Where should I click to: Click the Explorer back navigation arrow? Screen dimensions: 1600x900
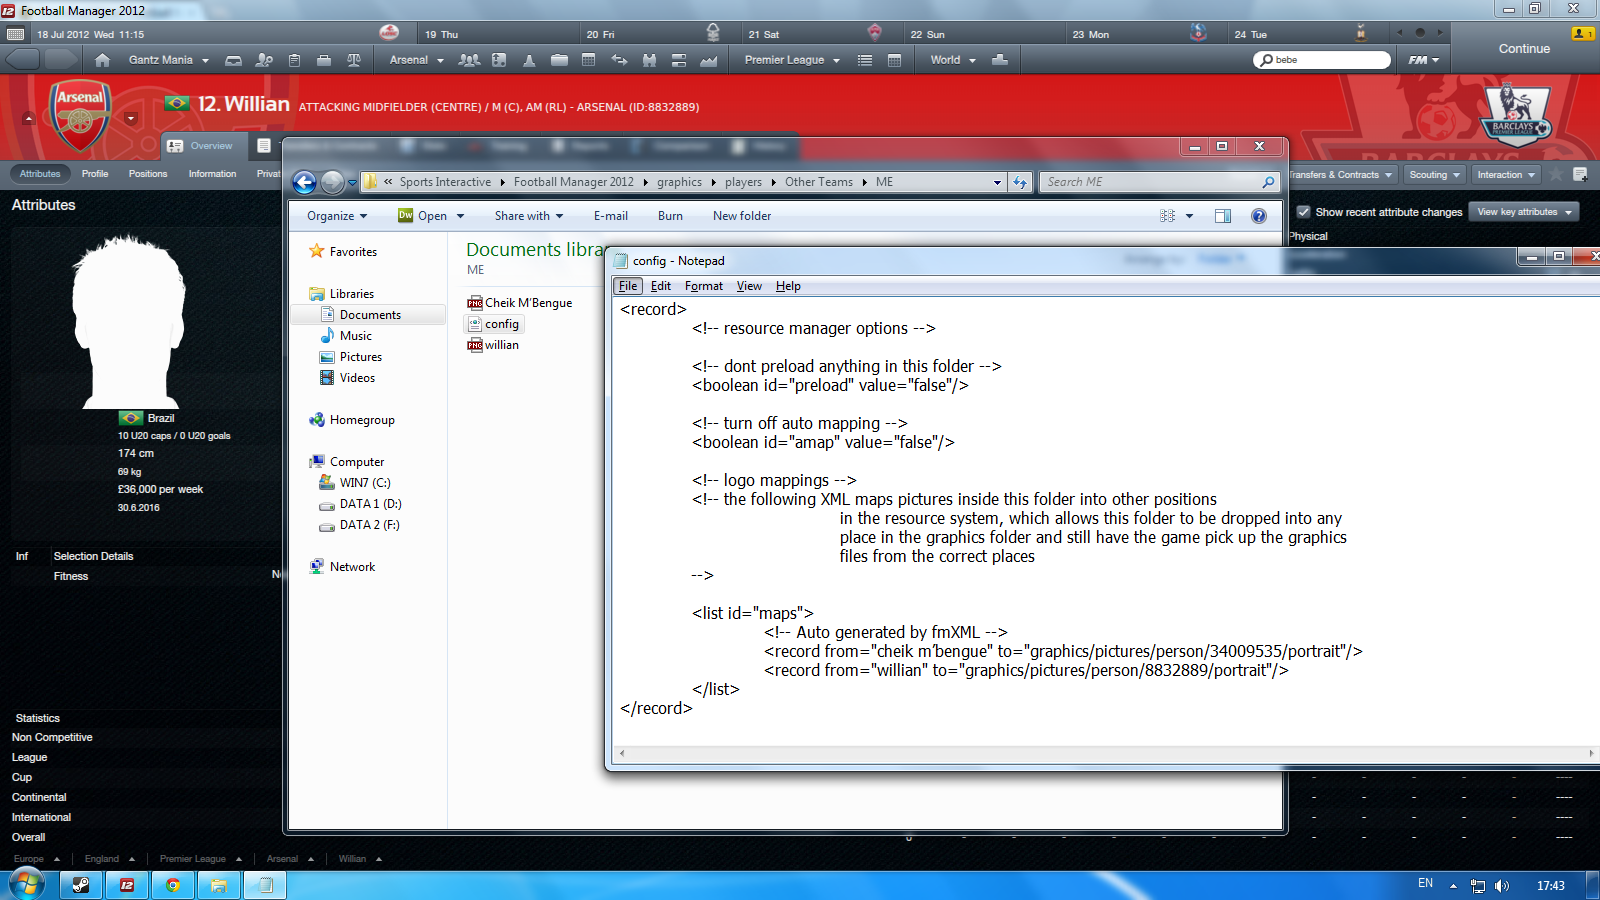[305, 182]
